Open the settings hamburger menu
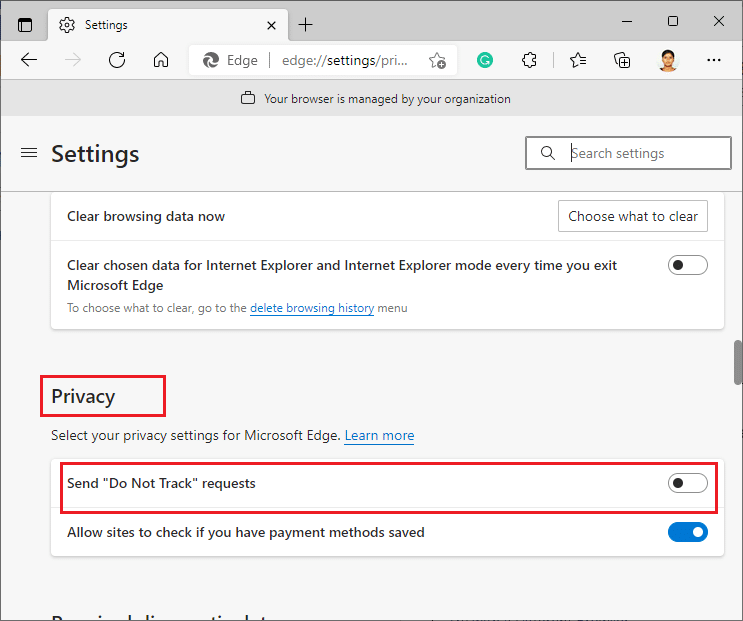 pos(29,153)
